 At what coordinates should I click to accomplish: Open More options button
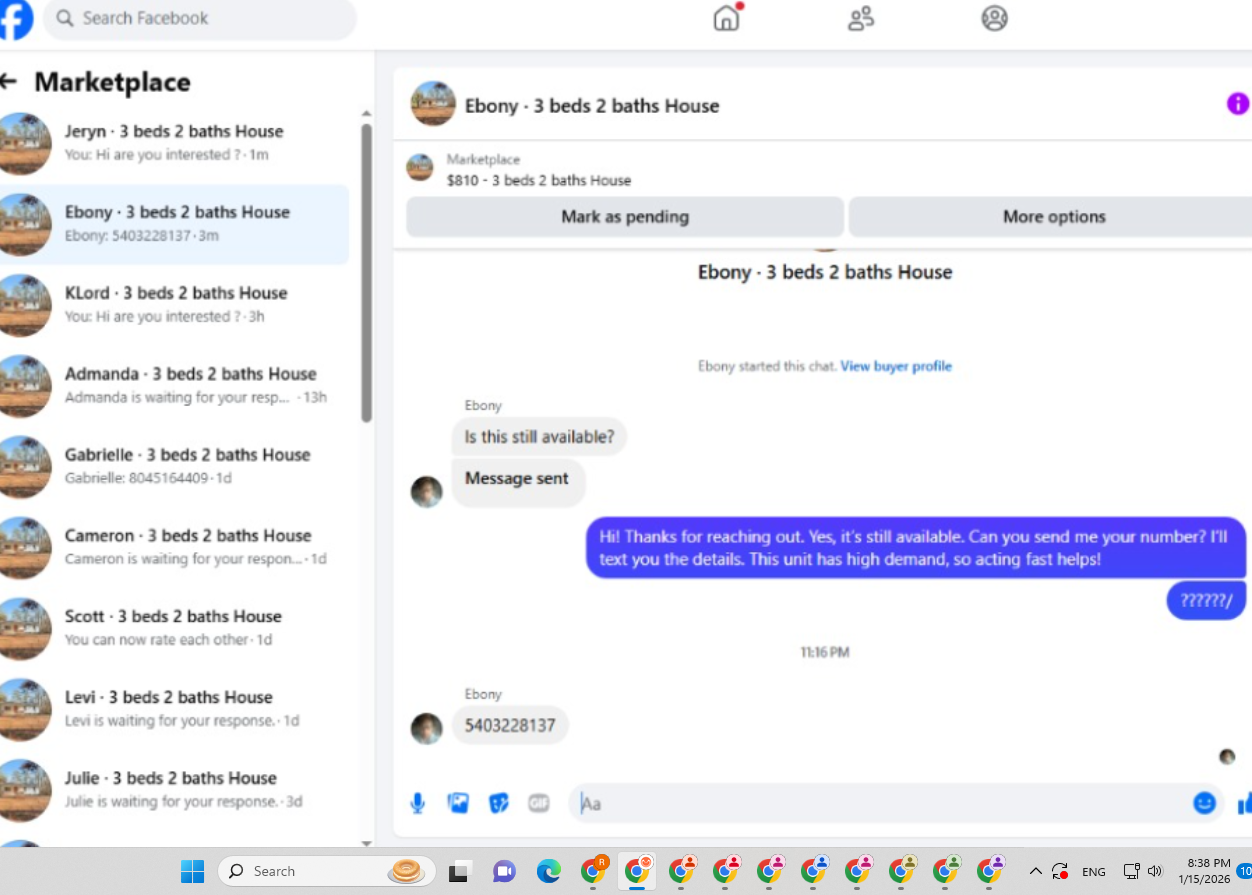coord(1052,216)
